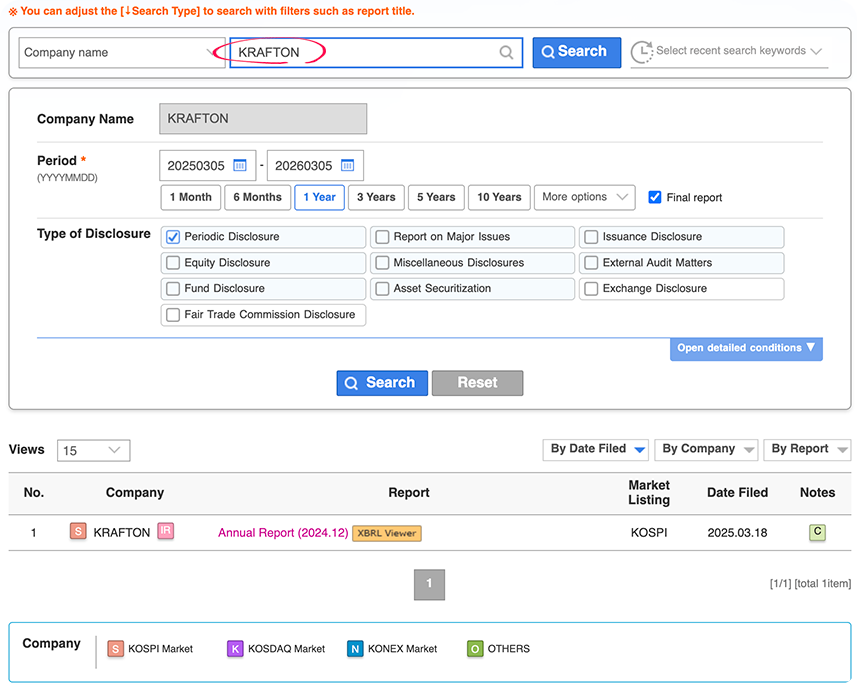
Task: Open the XBRL Viewer badge
Action: coord(387,533)
